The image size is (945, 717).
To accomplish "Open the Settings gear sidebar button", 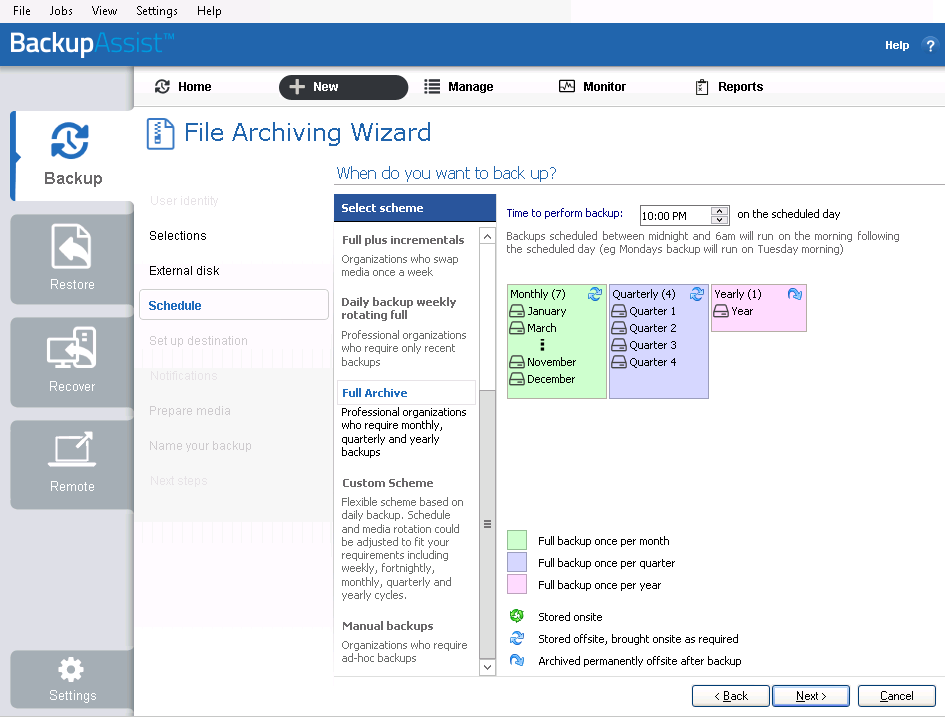I will point(72,679).
